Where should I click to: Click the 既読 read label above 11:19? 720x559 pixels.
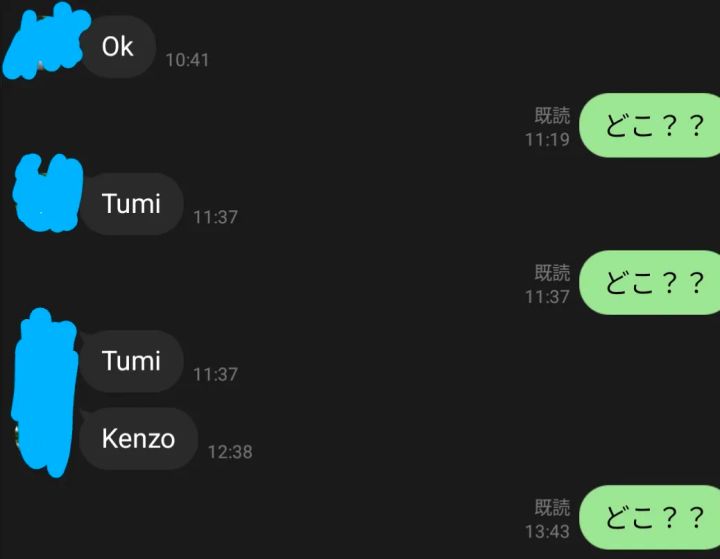pos(551,116)
